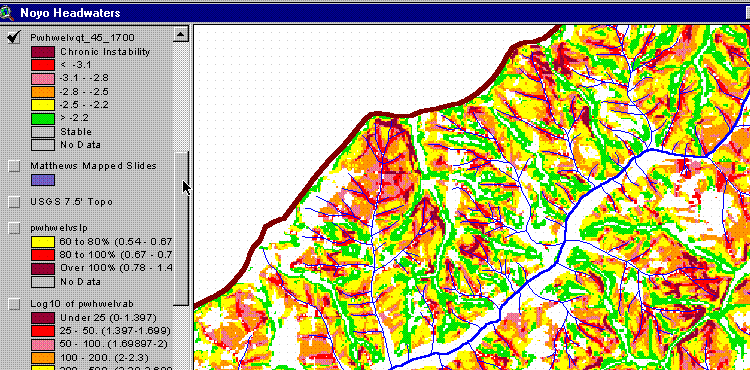
Task: Uncheck the Pwhwelvqt_45_1700 theme checkbox
Action: pos(14,37)
